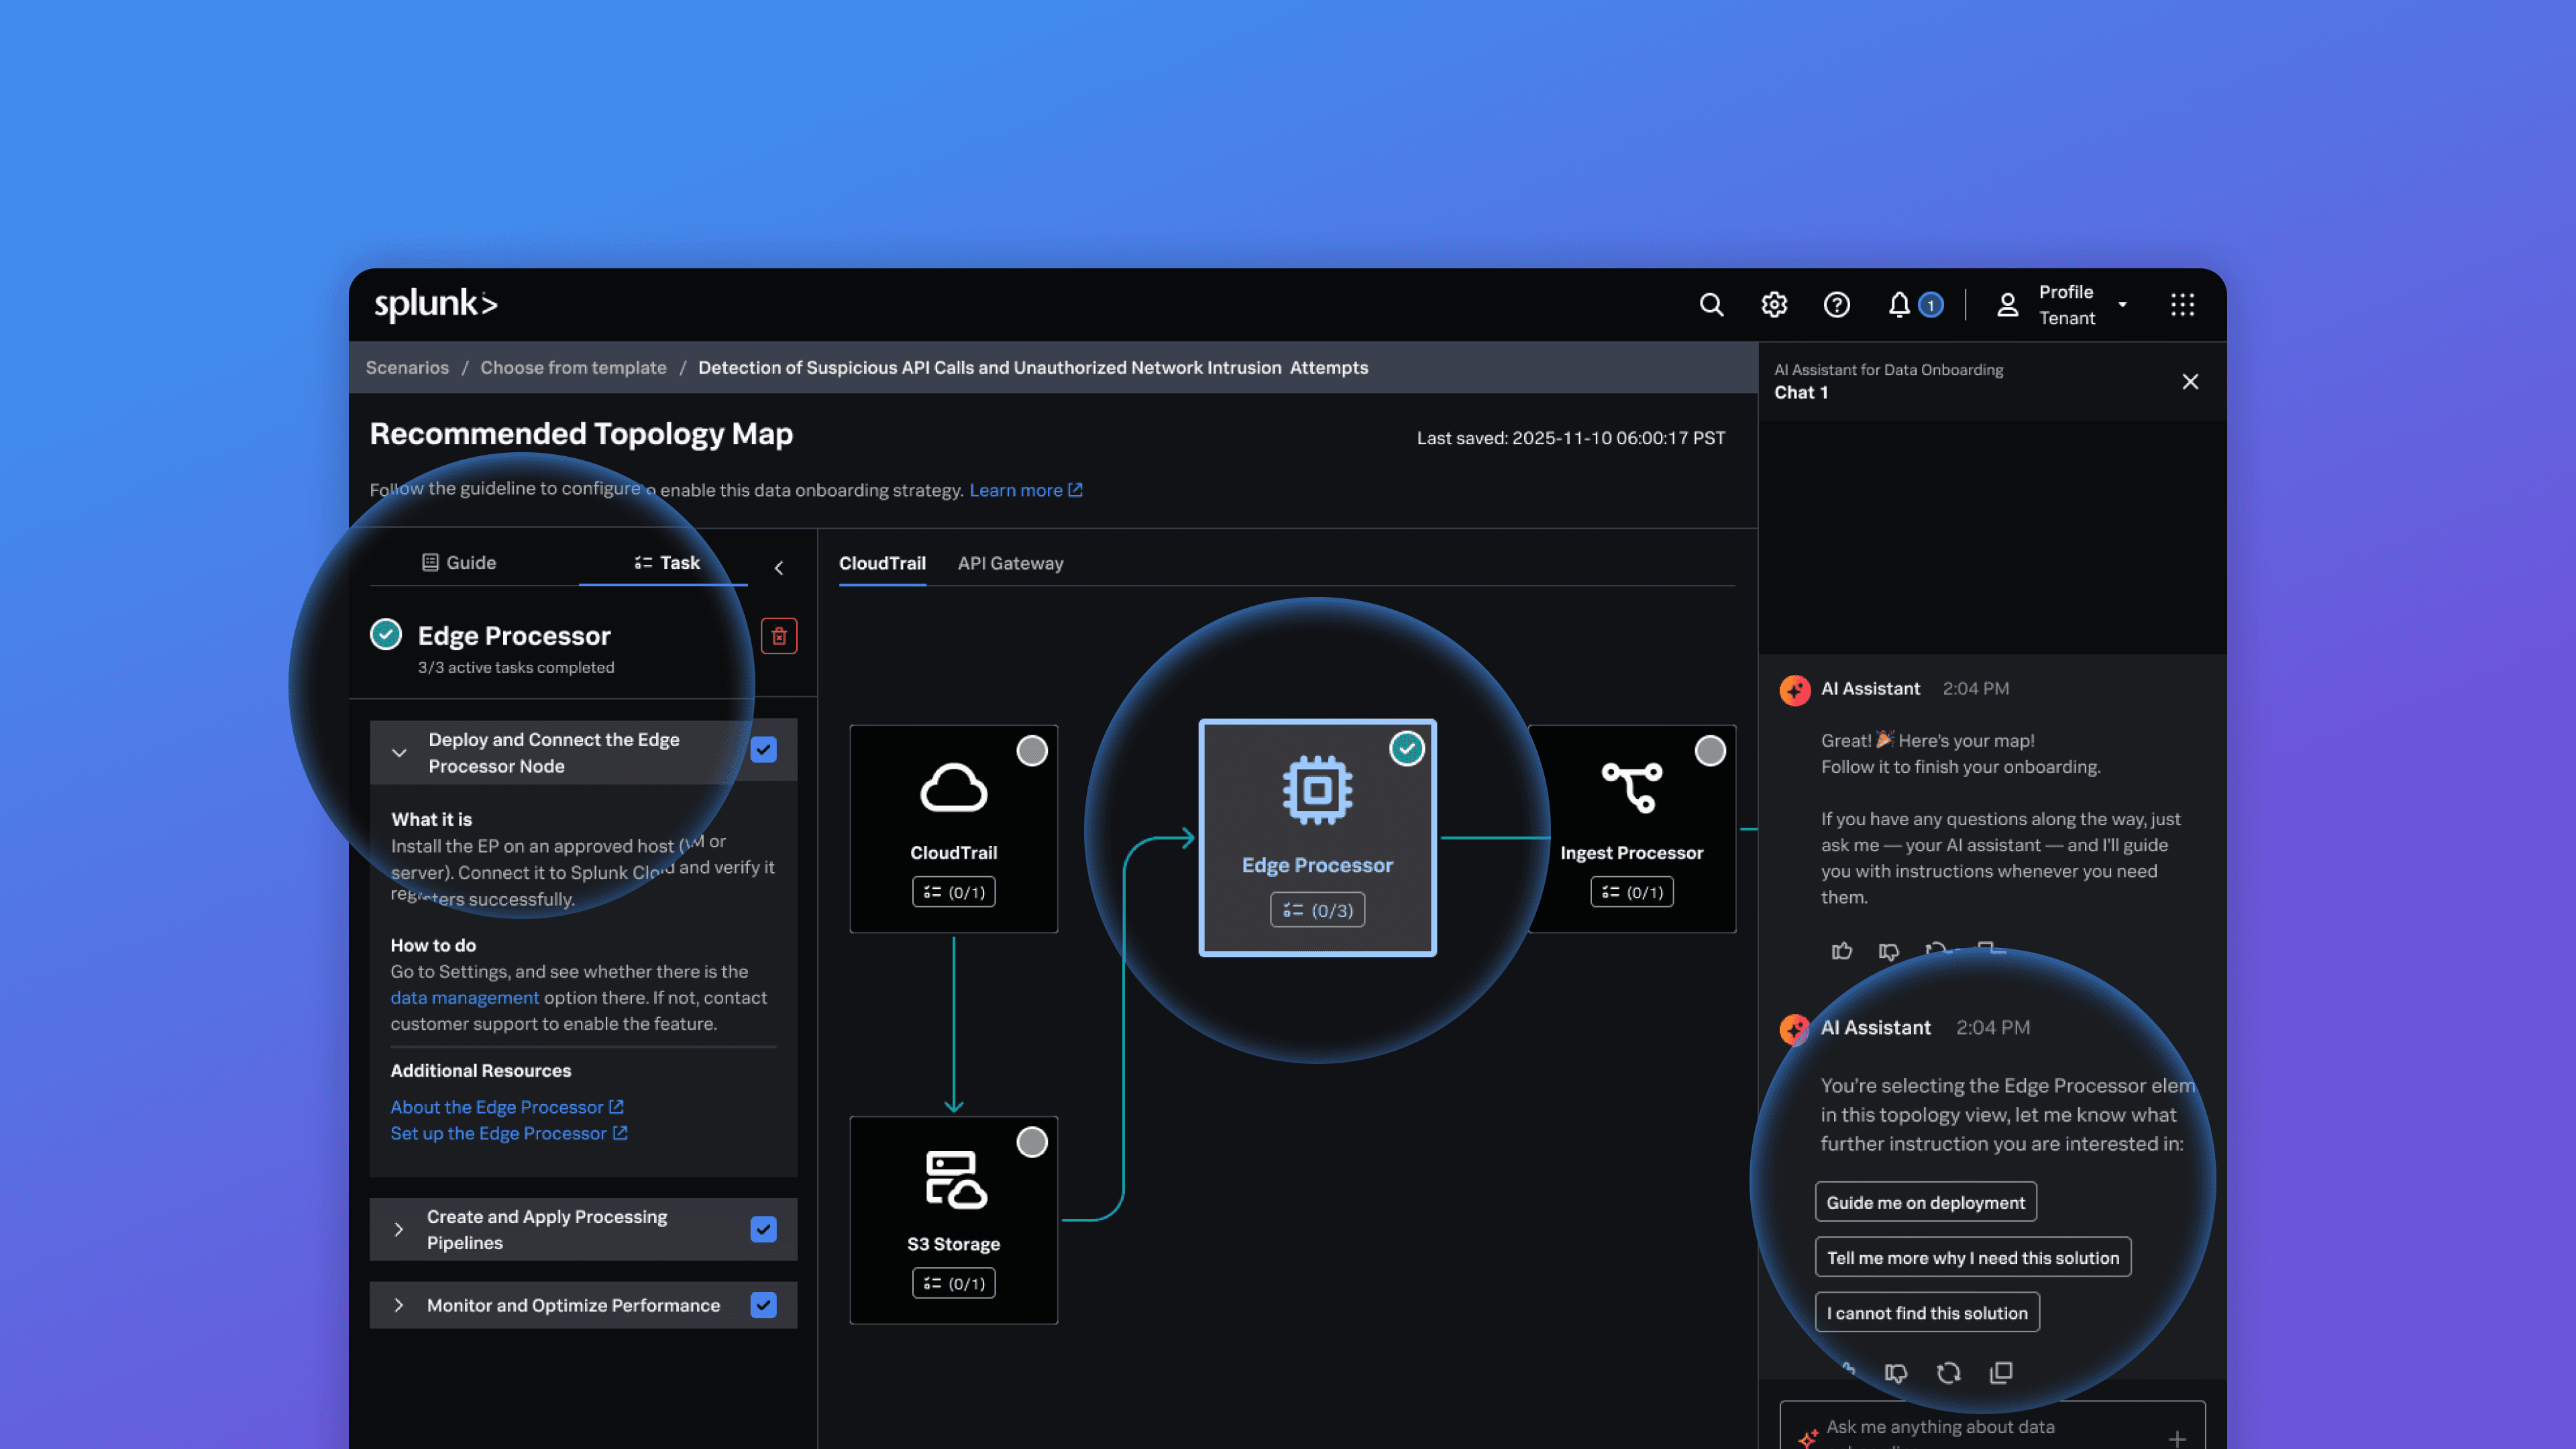Image resolution: width=2576 pixels, height=1449 pixels.
Task: Open the notifications bell icon
Action: [1899, 304]
